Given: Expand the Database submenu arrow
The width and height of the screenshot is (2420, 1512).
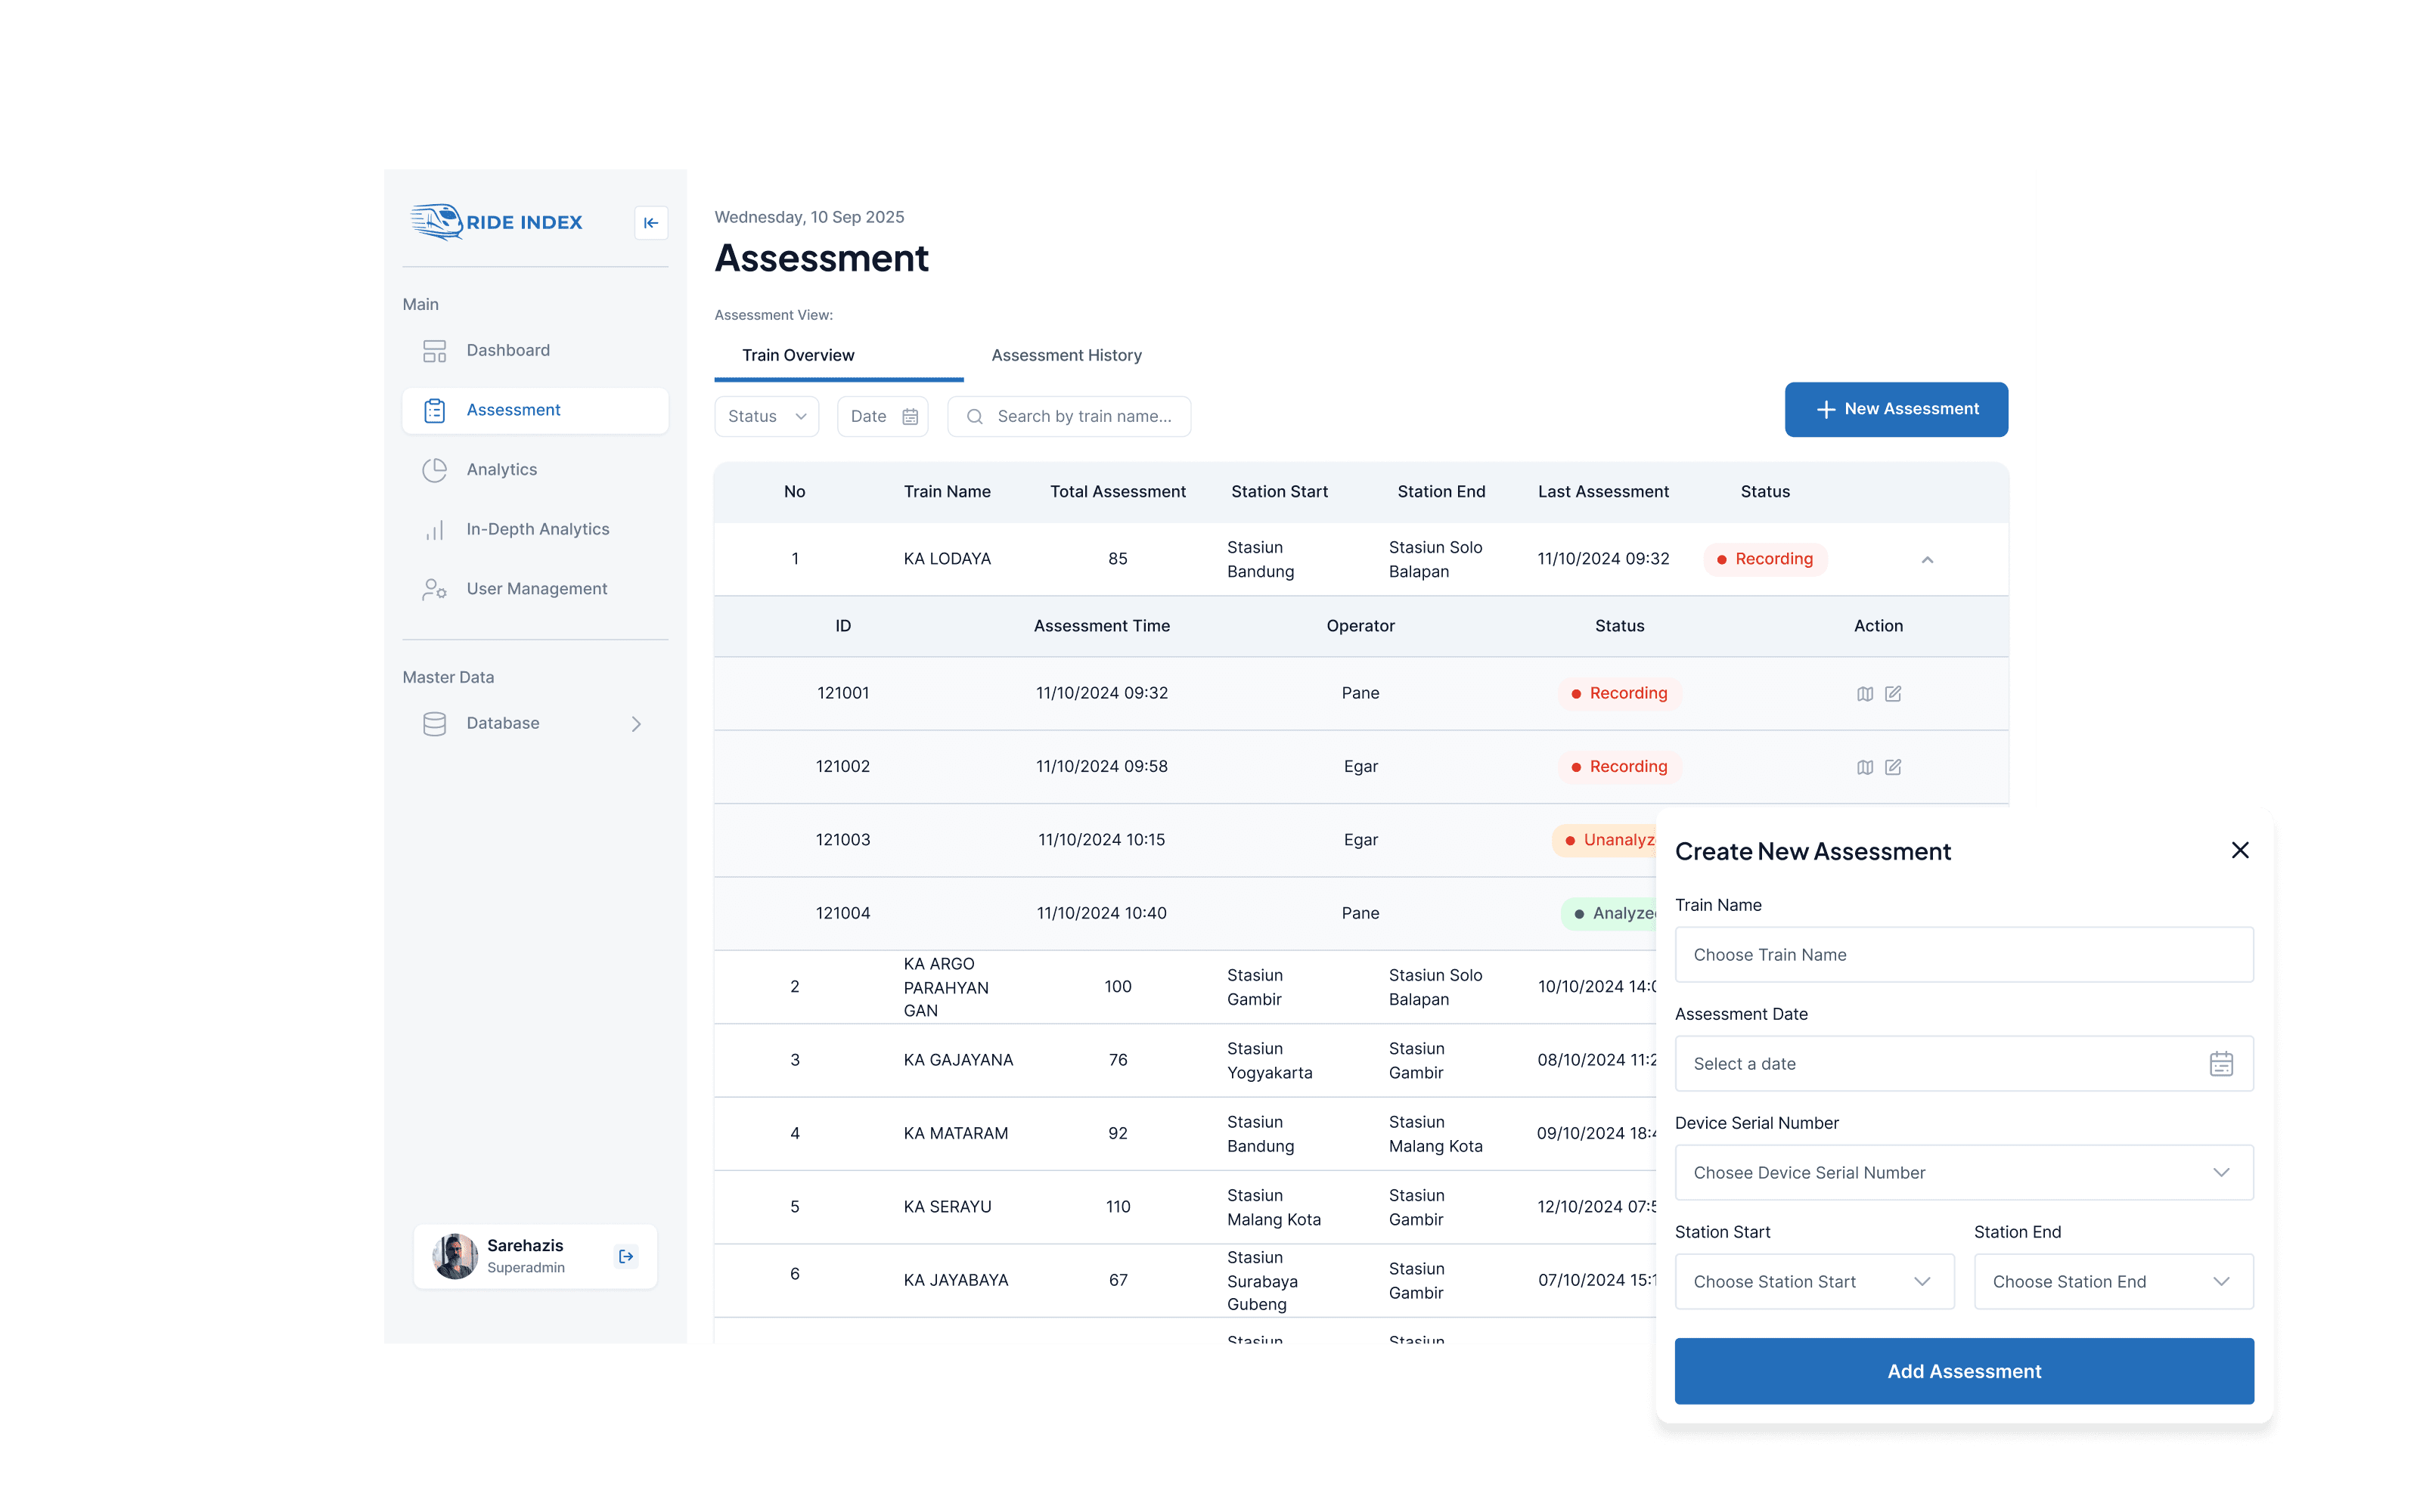Looking at the screenshot, I should click(x=636, y=724).
